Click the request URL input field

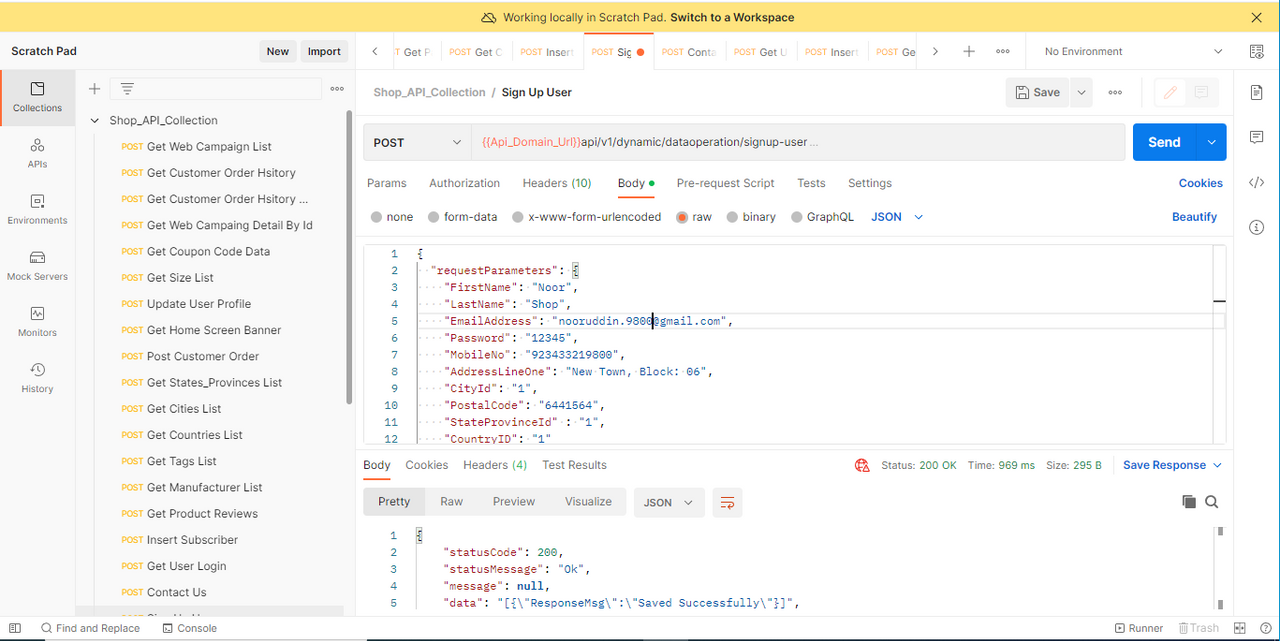tap(798, 142)
